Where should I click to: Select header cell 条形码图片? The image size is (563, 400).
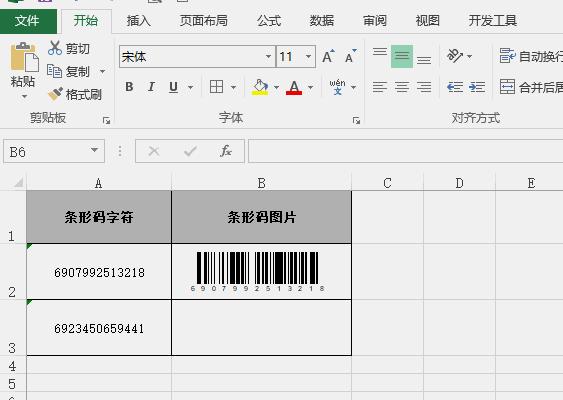coord(262,217)
